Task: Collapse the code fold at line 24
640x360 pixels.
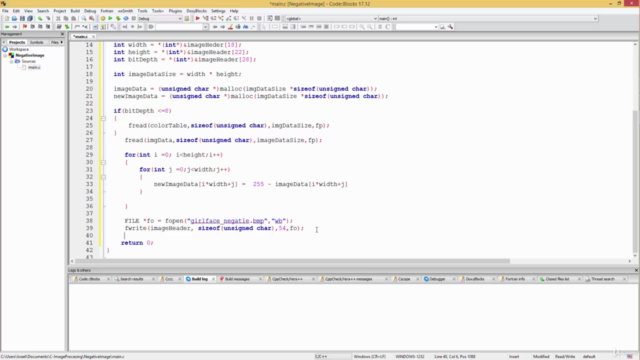Action: (x=103, y=118)
